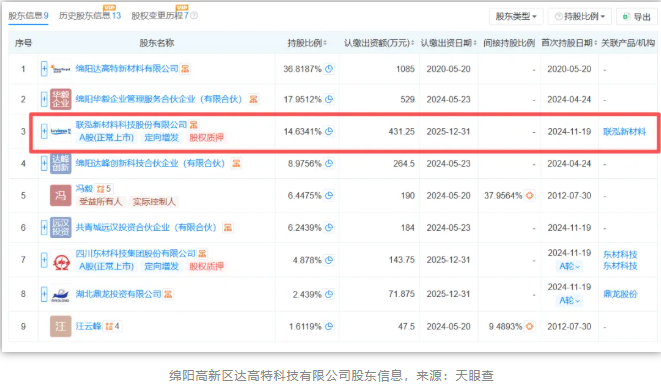Open 绵阳达高特新材料有限公司 link

coord(127,69)
